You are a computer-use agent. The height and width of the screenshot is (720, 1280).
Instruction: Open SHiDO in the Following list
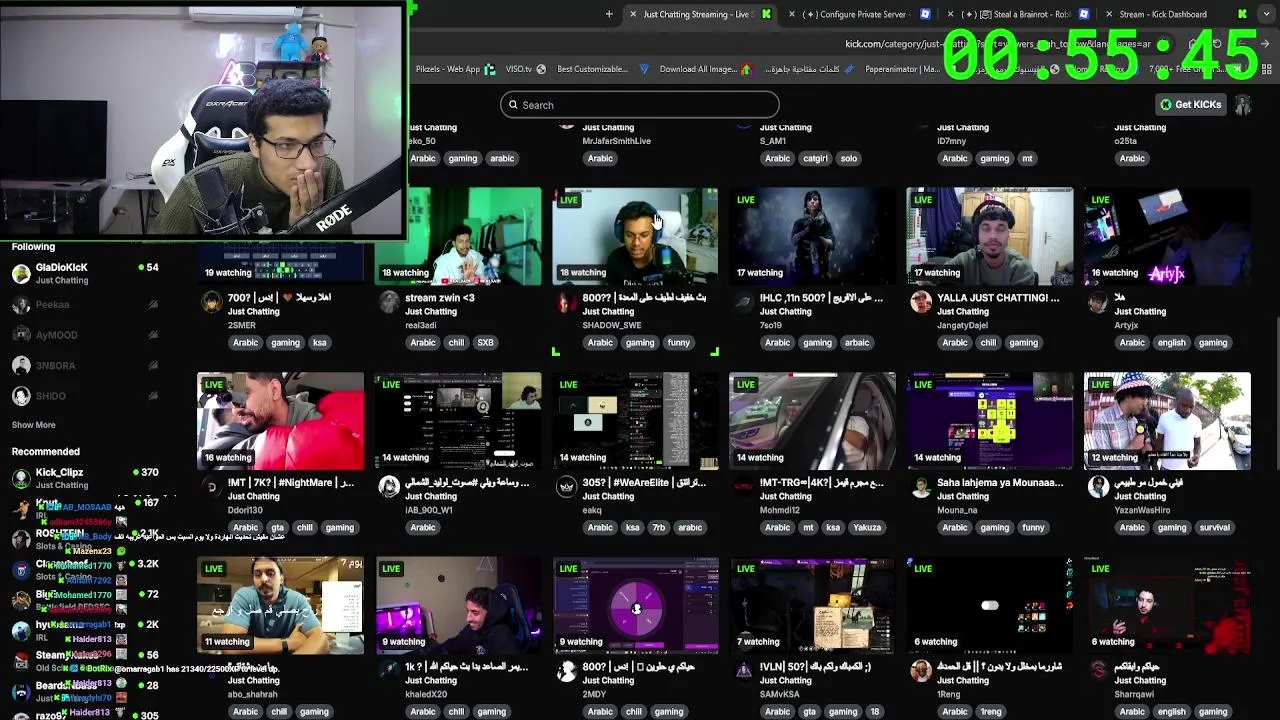coord(85,396)
